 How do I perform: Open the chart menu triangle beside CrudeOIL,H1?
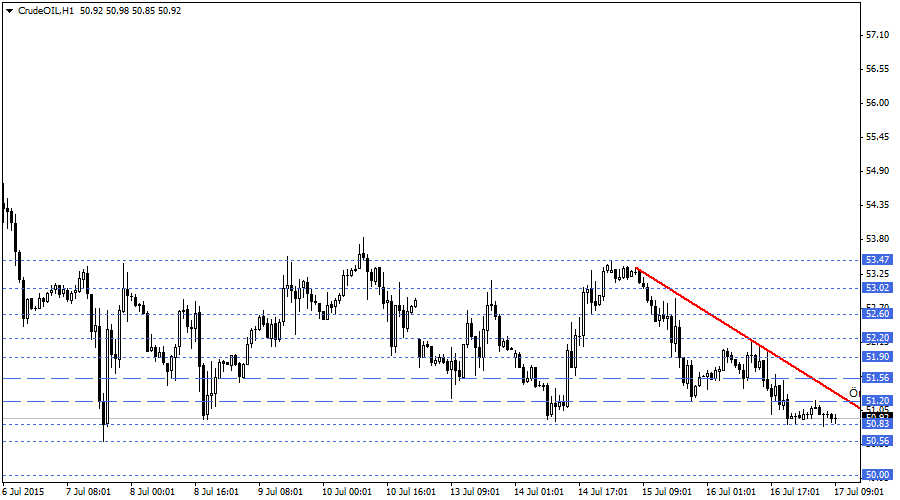tap(8, 10)
